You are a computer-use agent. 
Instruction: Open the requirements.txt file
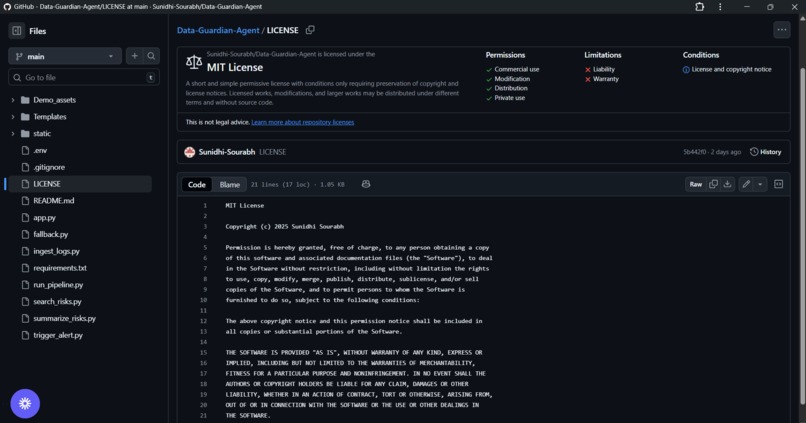coord(60,268)
